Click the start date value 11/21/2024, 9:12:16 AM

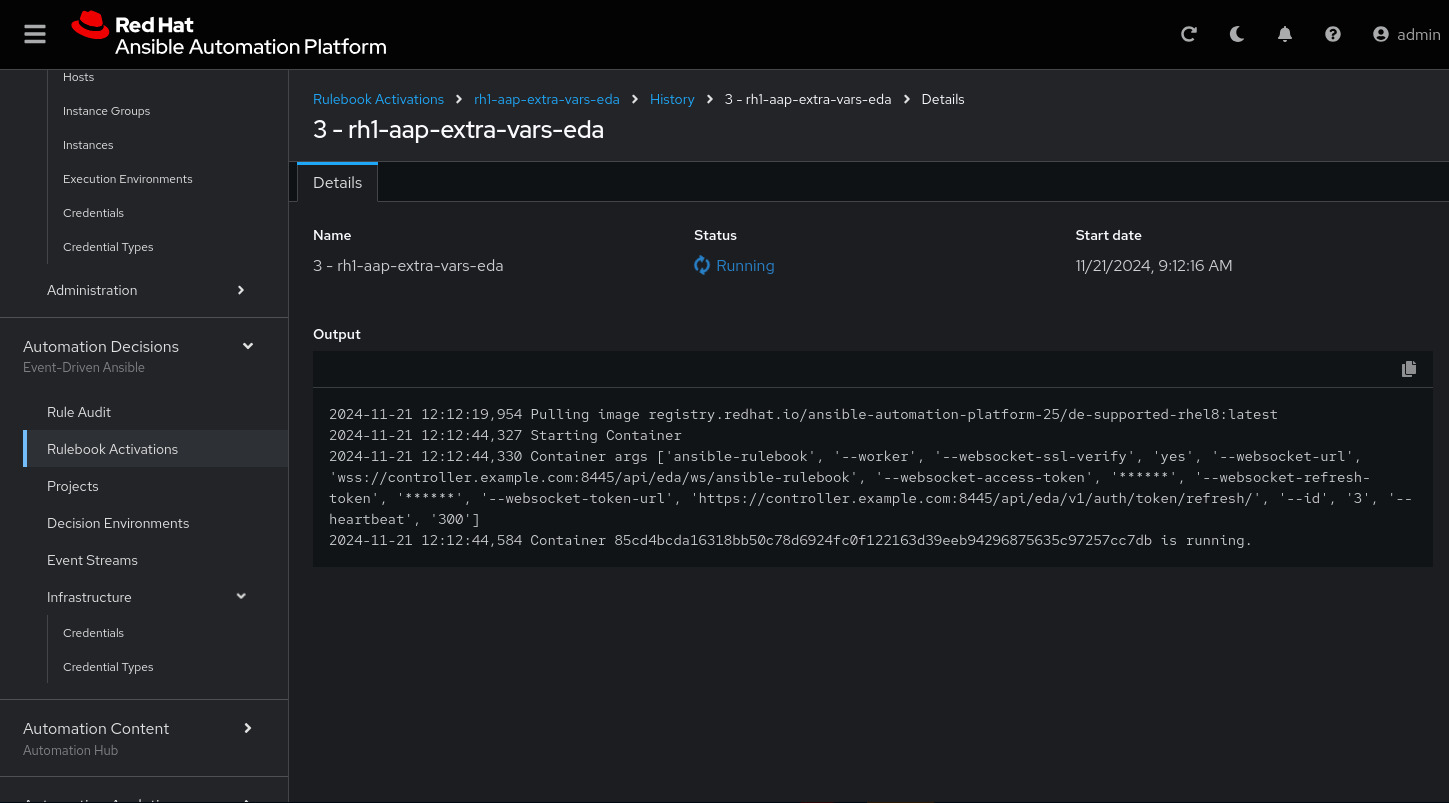1154,265
